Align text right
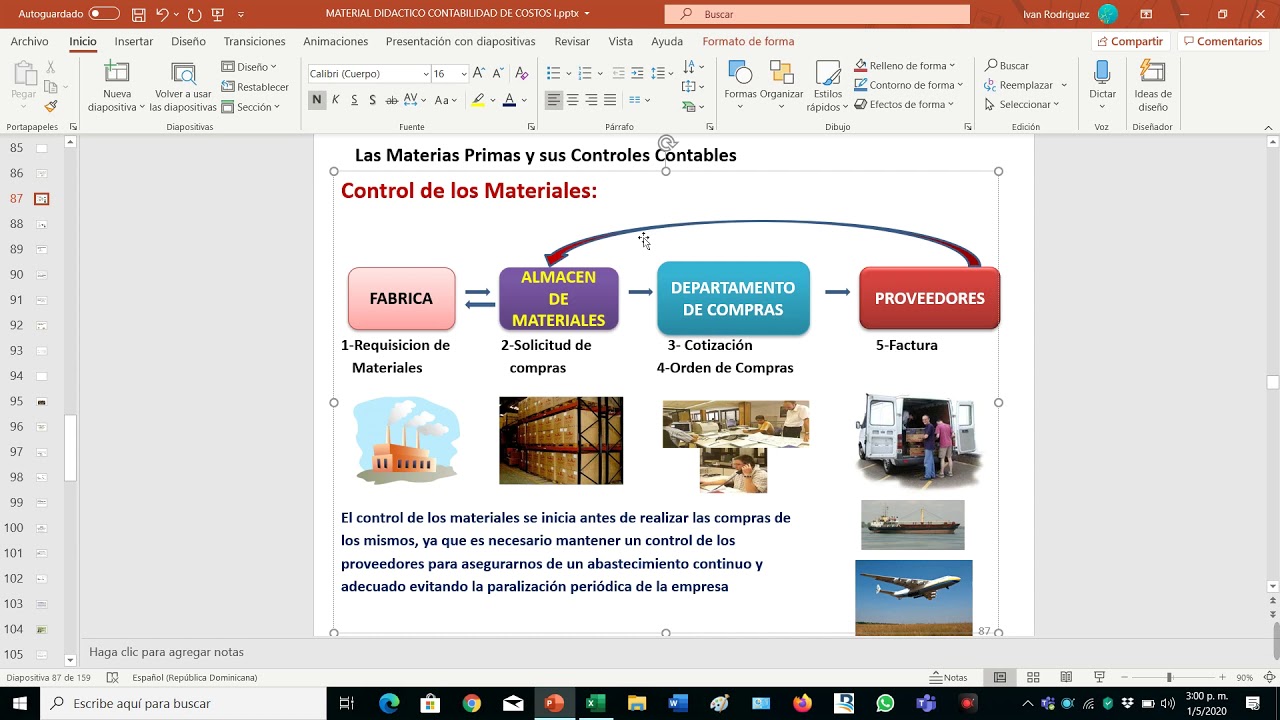The image size is (1280, 720). click(591, 100)
